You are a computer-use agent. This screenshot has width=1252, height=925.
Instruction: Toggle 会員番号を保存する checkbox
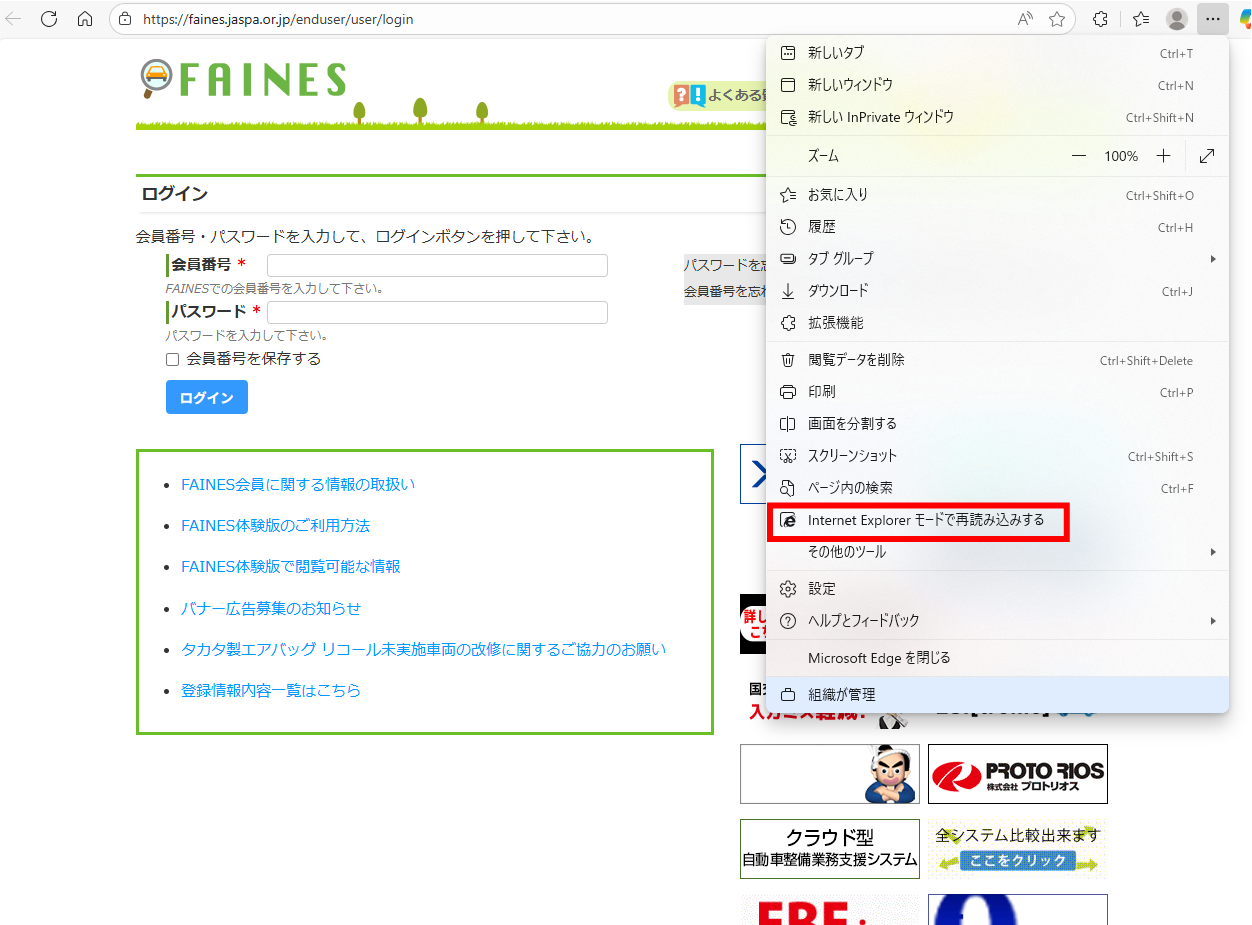172,359
